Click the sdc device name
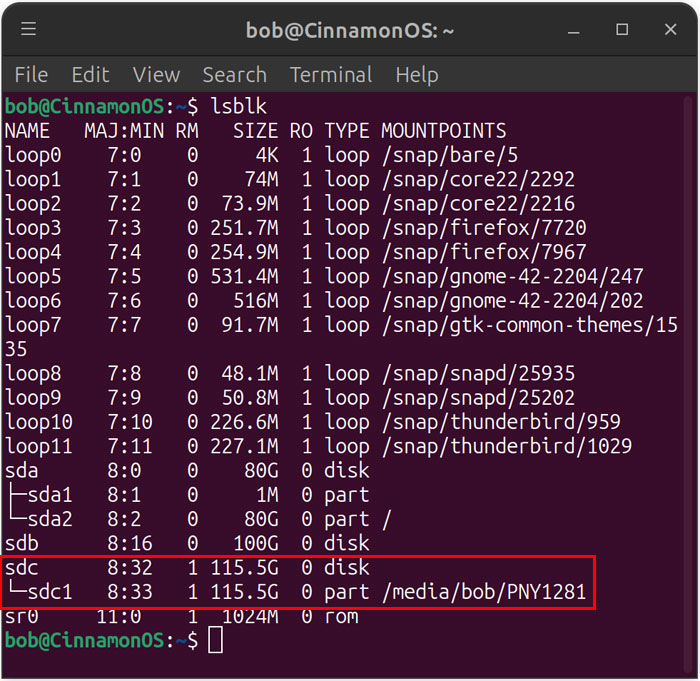 [21, 568]
